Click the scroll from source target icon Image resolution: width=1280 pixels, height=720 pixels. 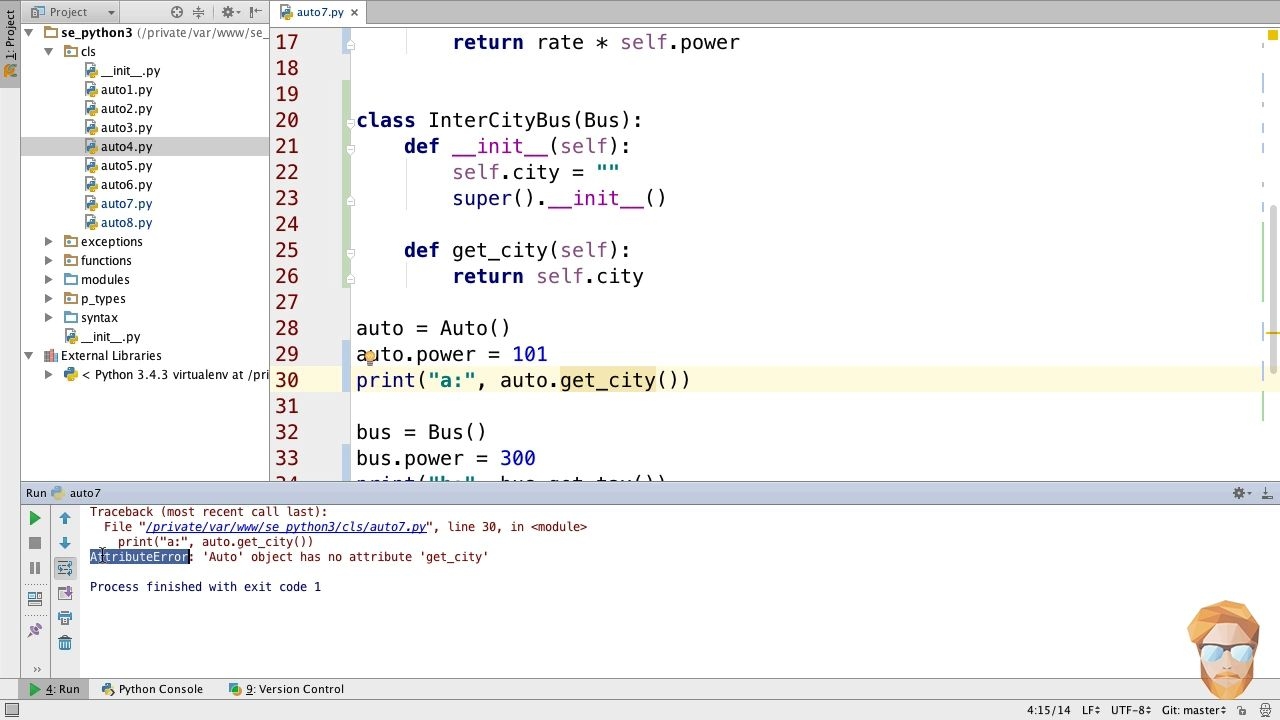(177, 12)
